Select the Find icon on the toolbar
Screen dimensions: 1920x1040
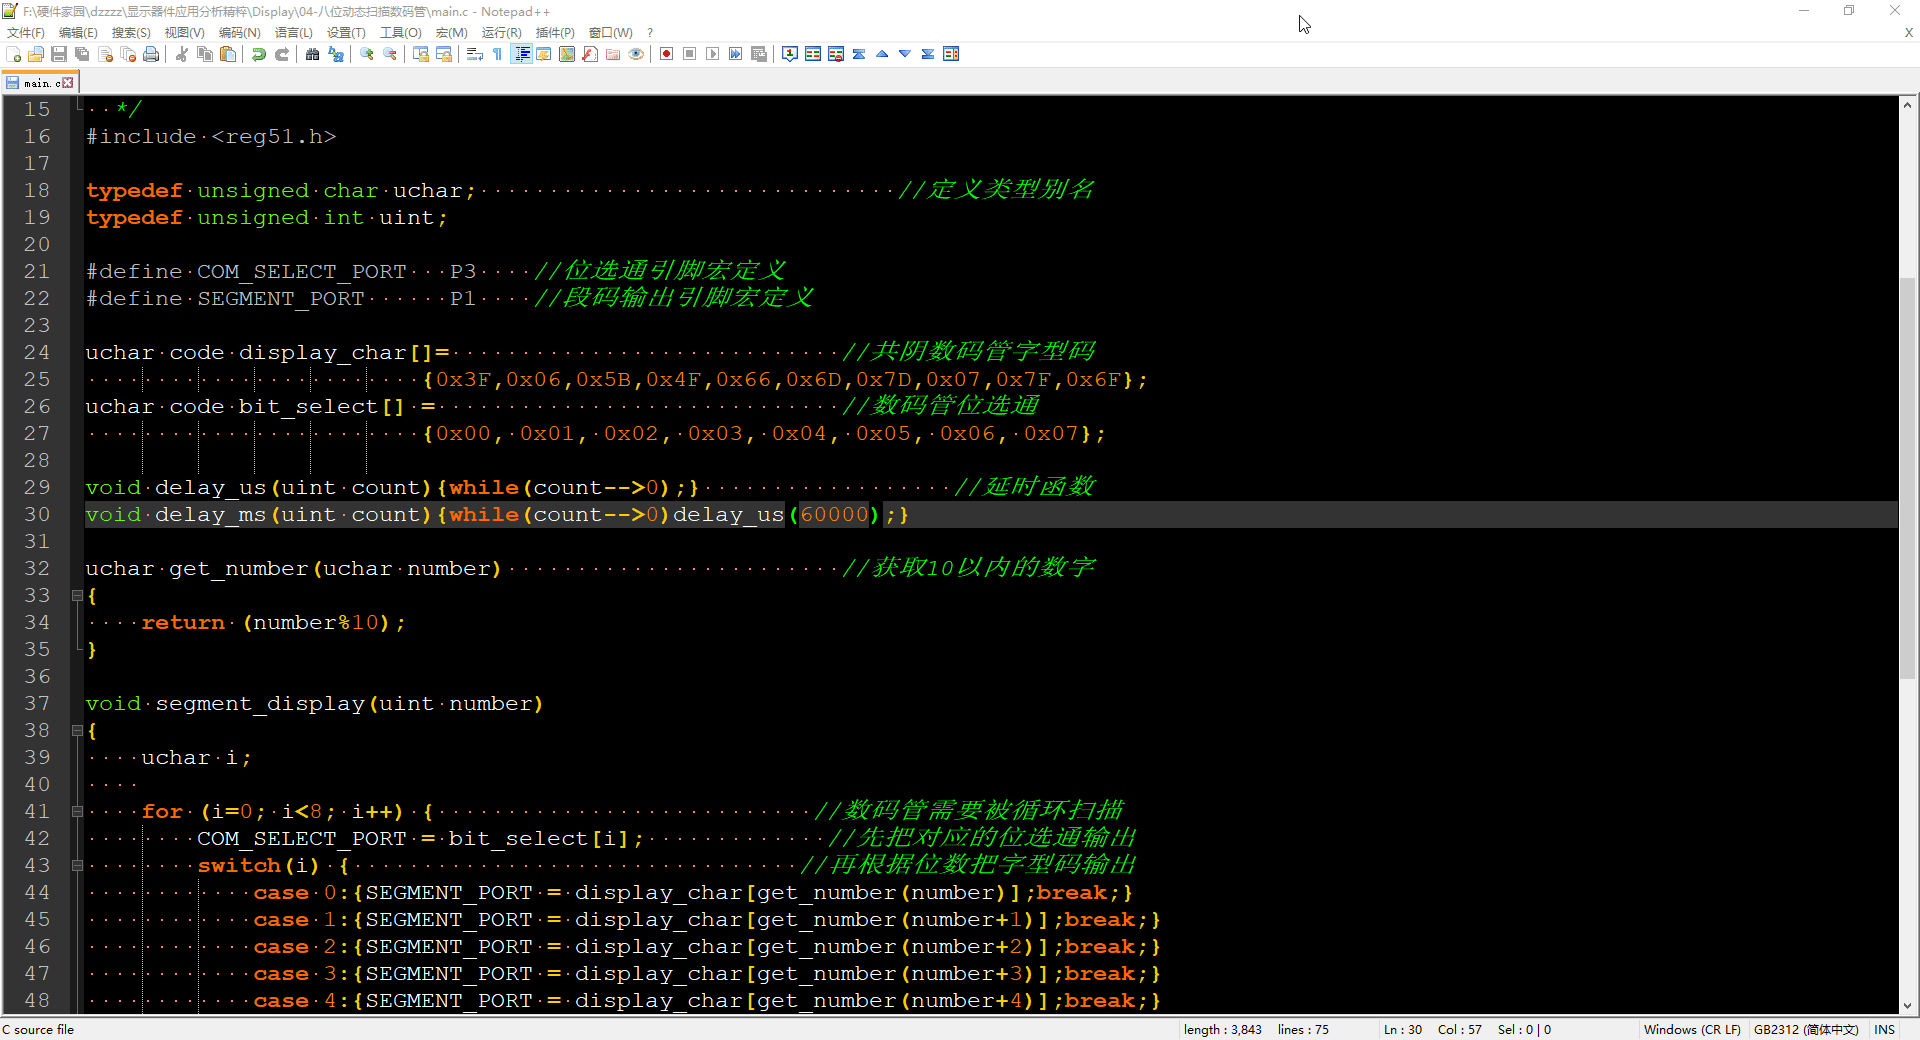313,54
